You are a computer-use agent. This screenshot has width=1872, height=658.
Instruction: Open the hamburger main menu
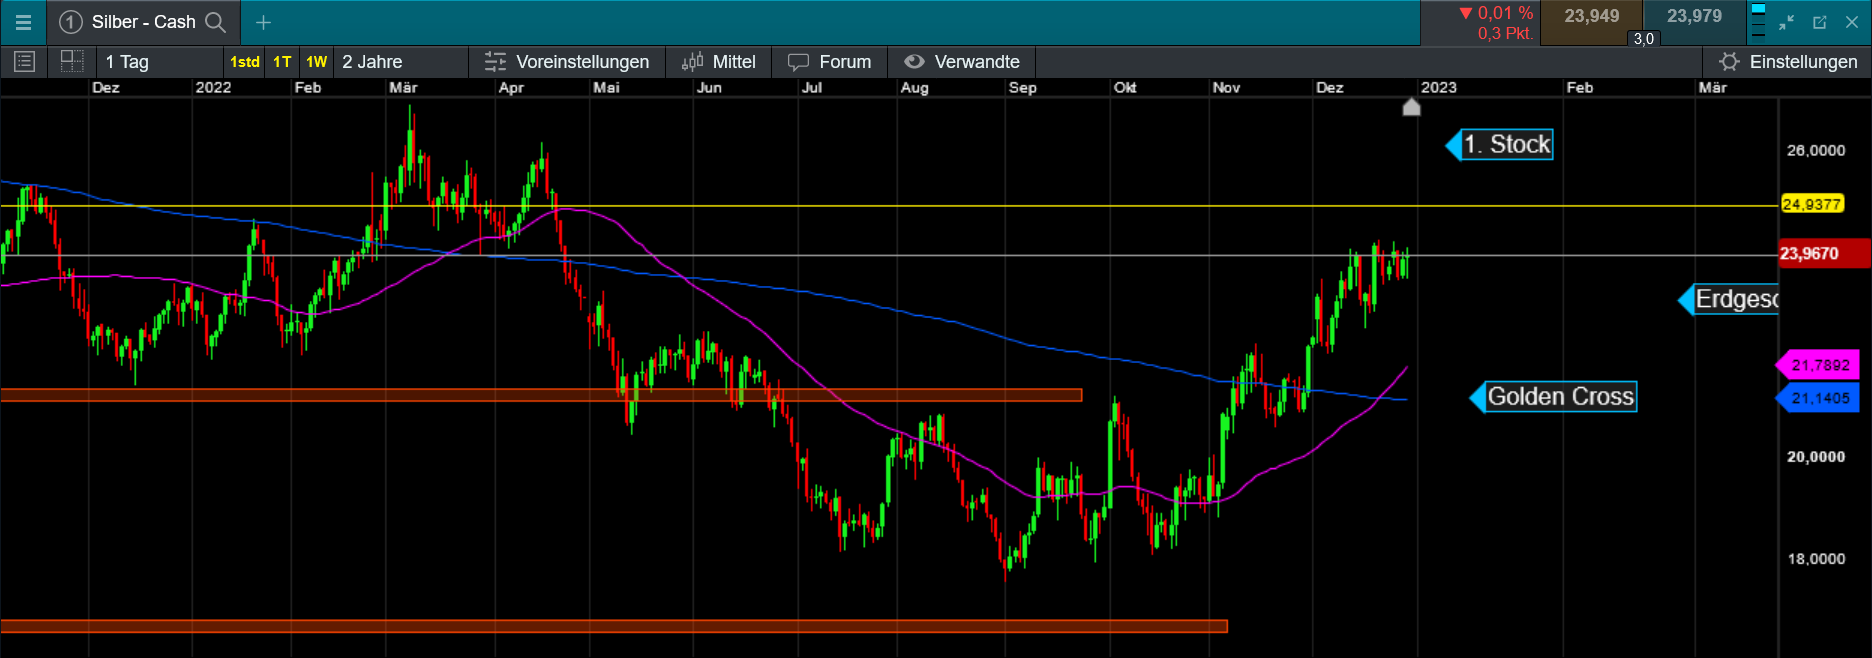(23, 22)
